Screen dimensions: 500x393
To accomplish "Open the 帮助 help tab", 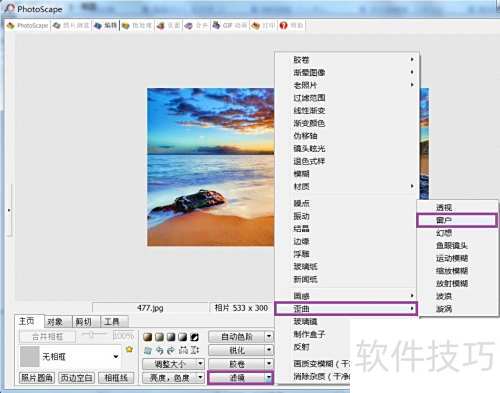I will point(292,25).
